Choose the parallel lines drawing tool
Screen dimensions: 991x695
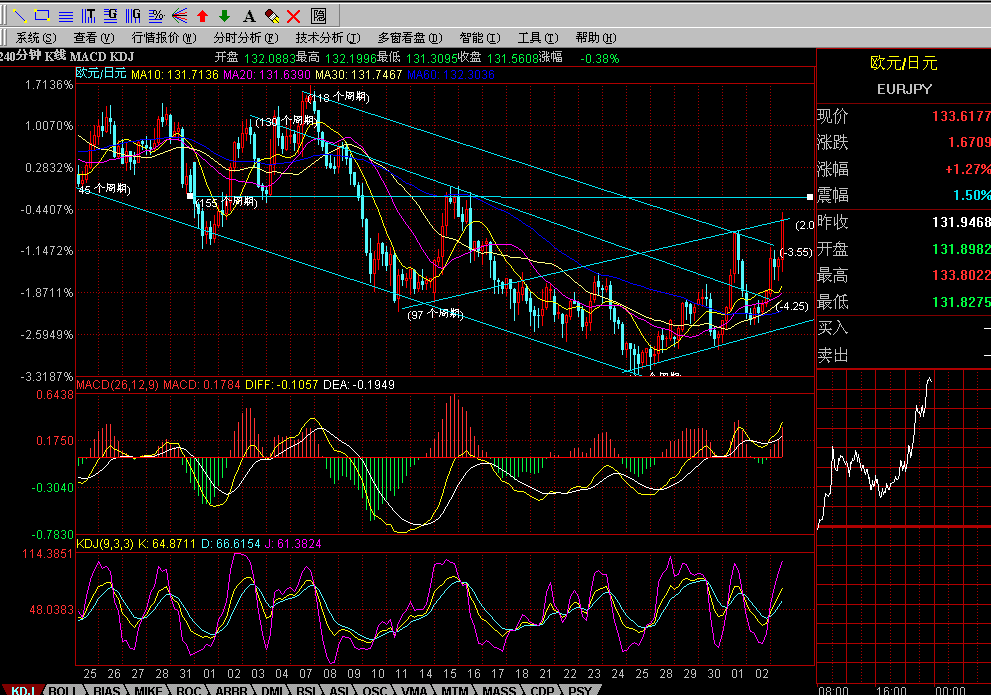65,15
